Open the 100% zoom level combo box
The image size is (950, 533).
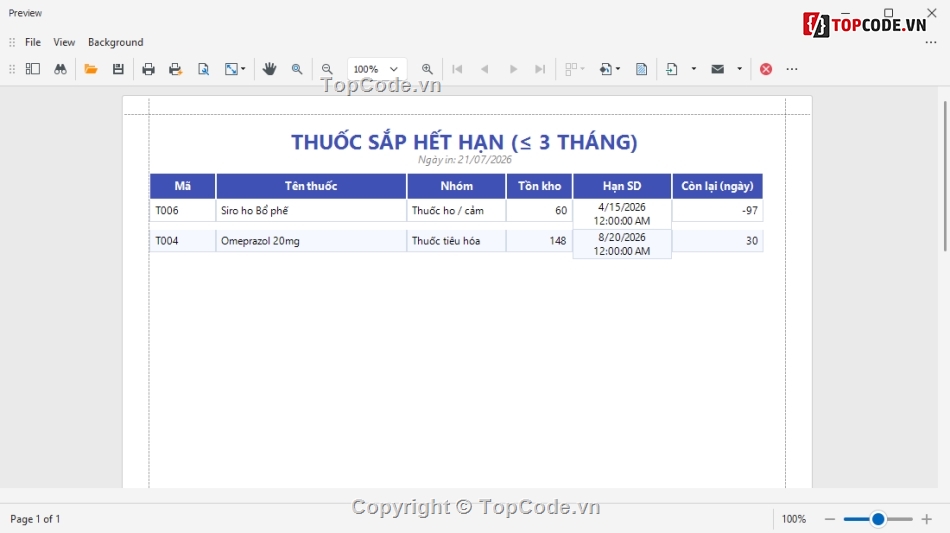377,69
